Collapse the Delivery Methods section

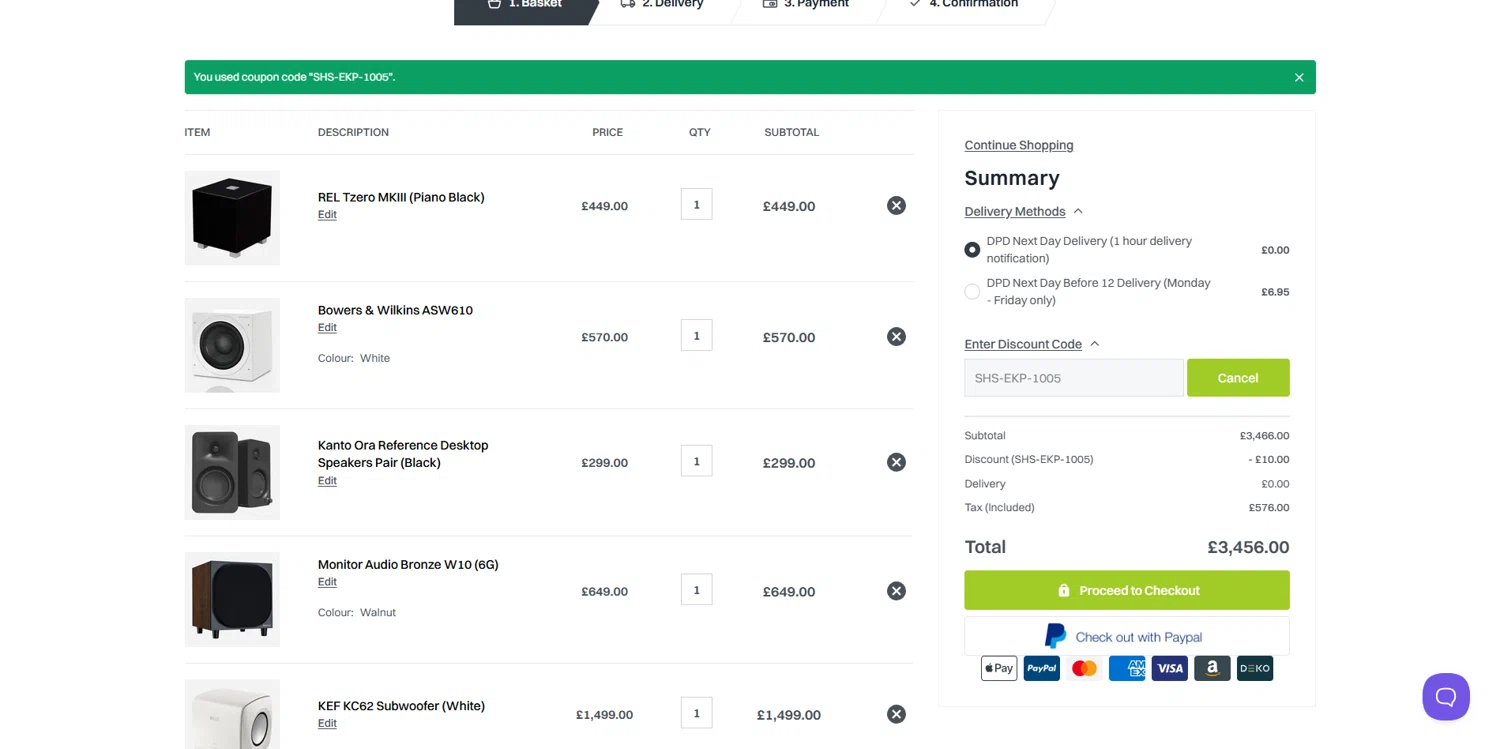[x=1023, y=211]
